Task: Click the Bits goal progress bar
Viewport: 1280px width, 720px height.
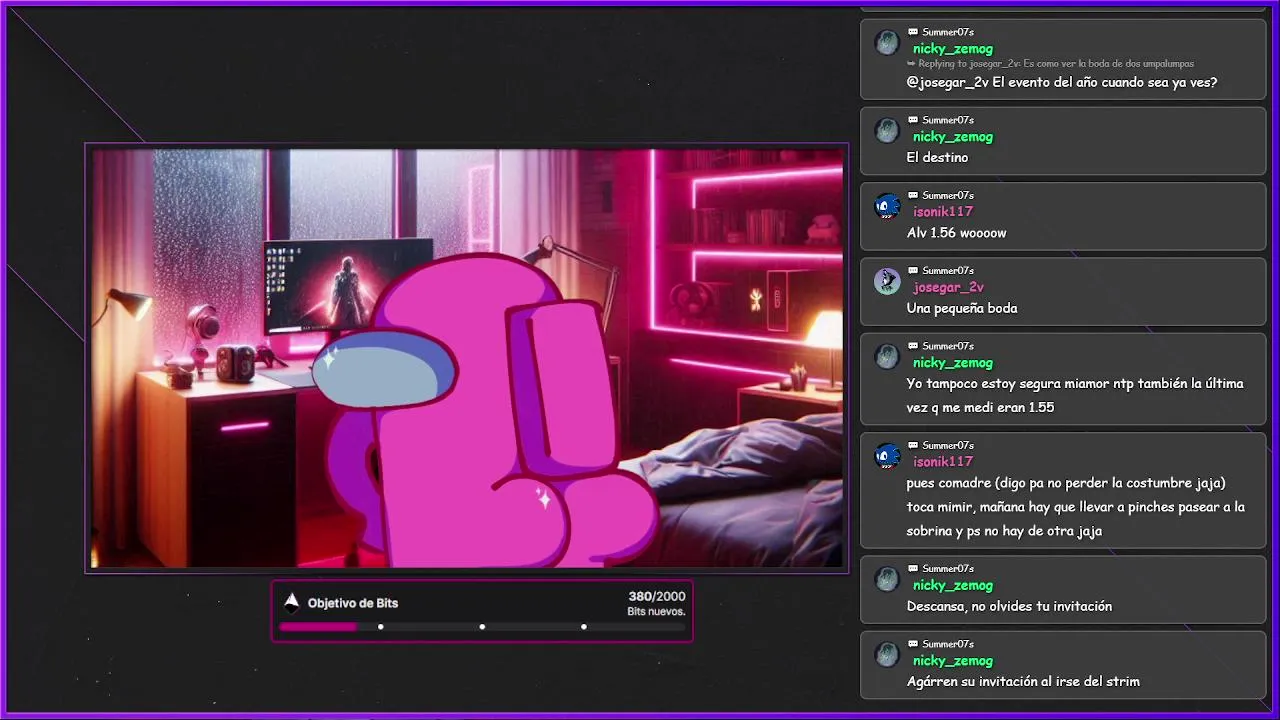Action: point(482,627)
